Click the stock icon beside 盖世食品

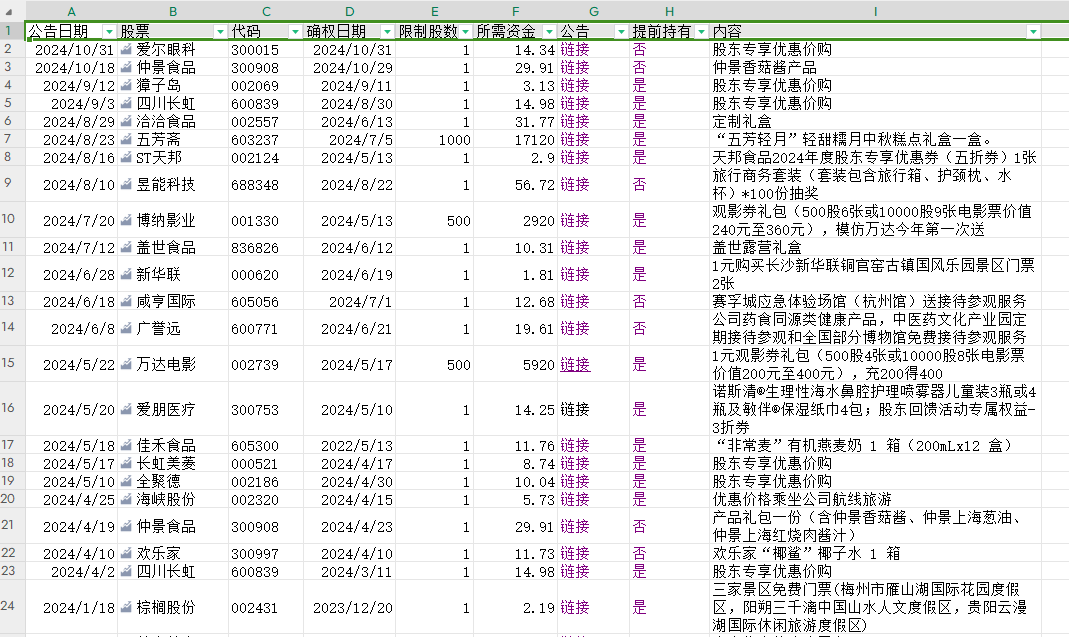tap(126, 248)
